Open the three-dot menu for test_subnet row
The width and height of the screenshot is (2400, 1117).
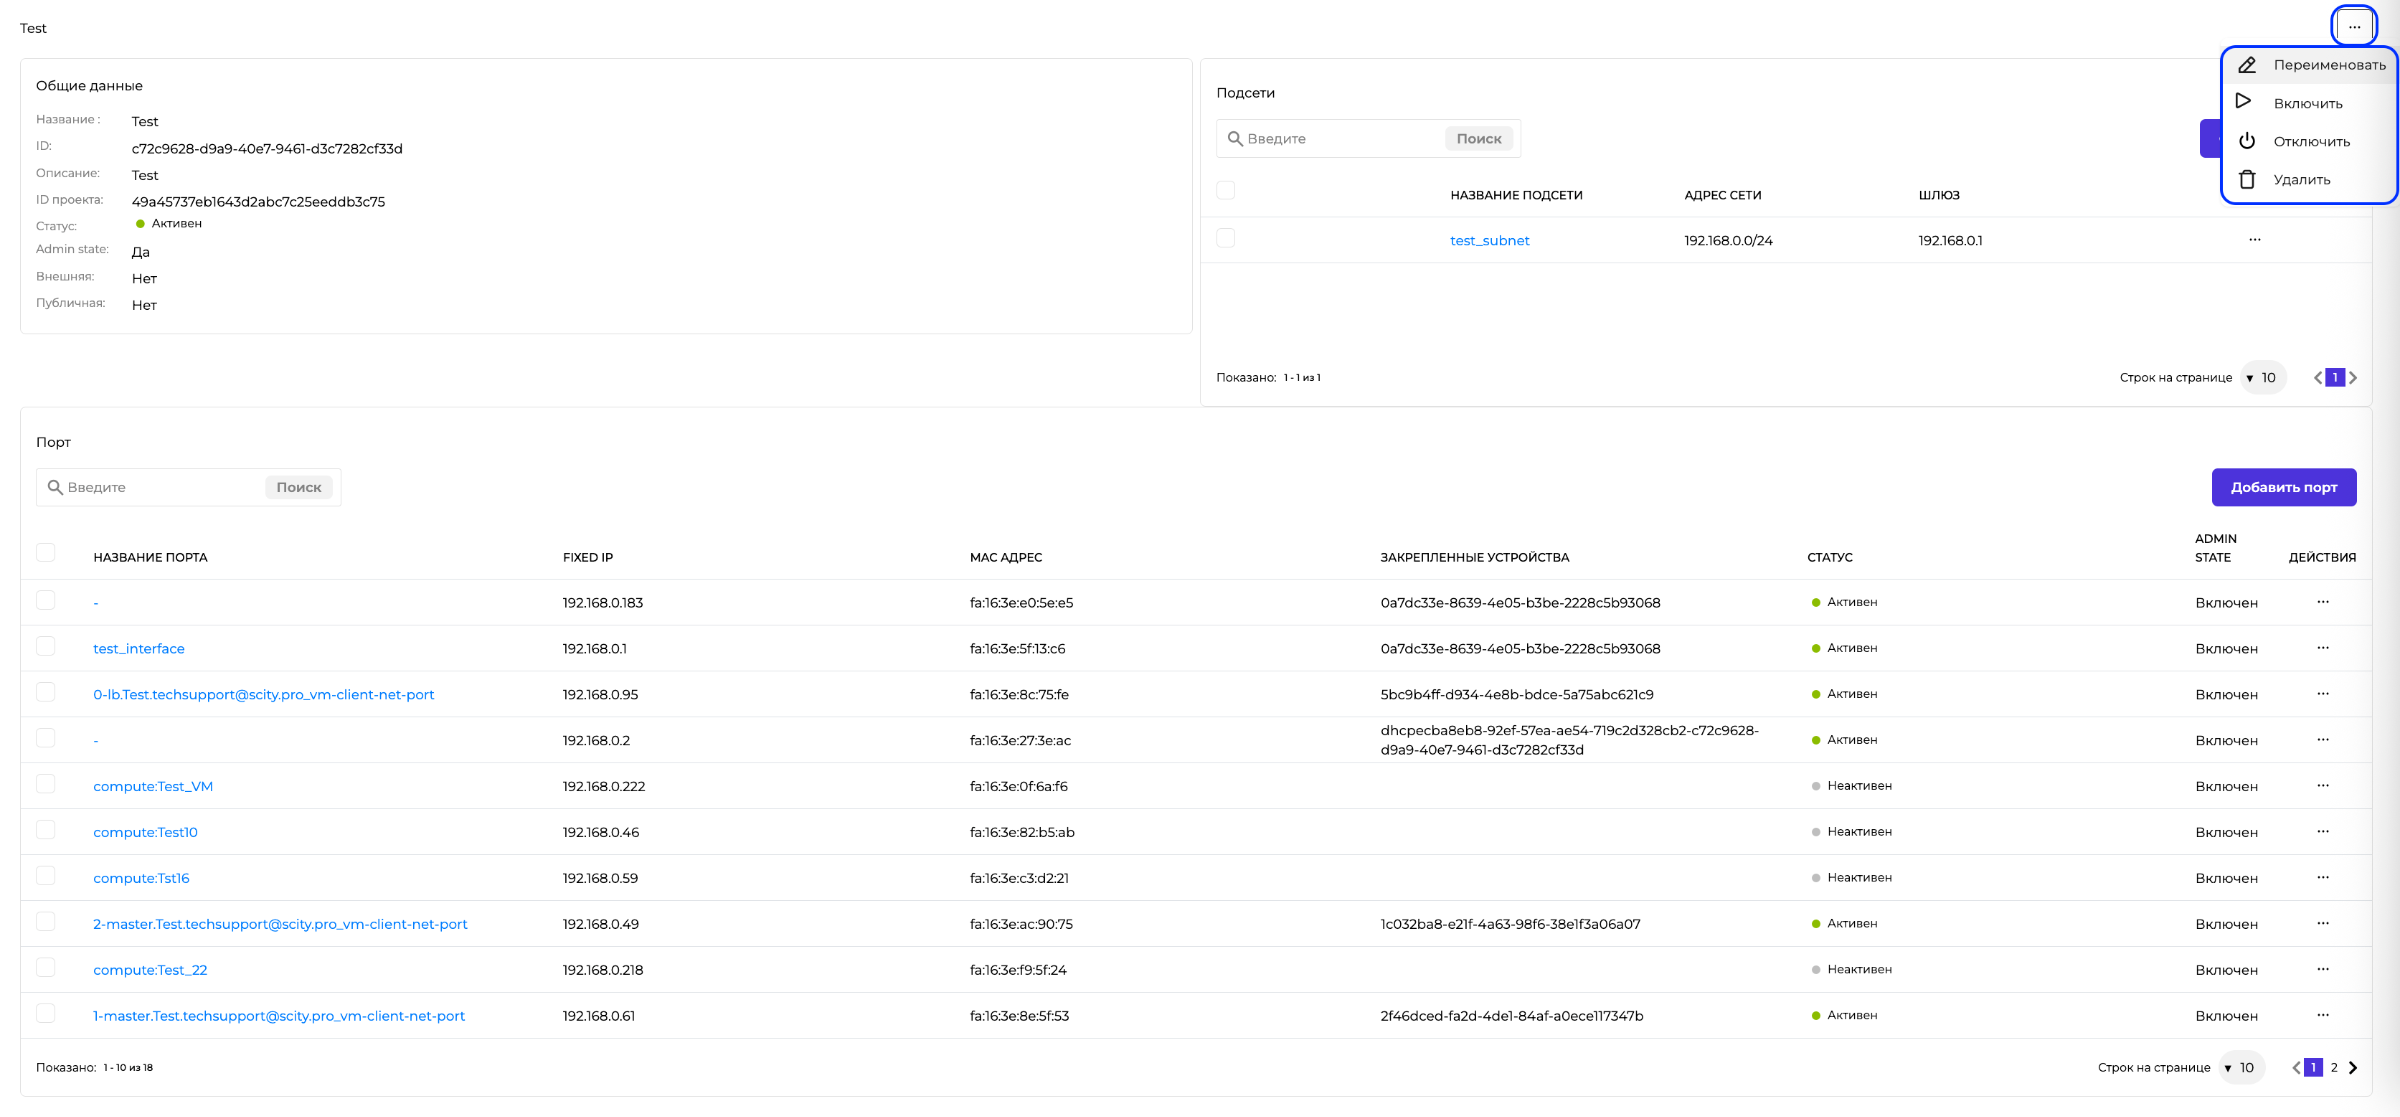(x=2254, y=240)
